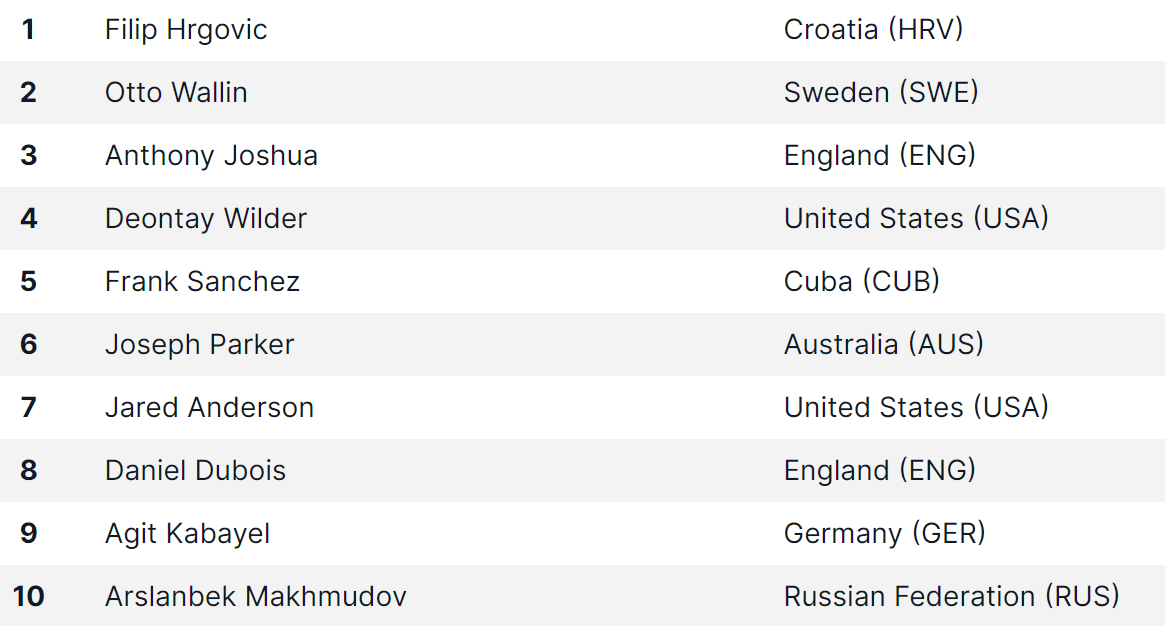
Task: Click on Frank Sanchez
Action: [x=202, y=281]
